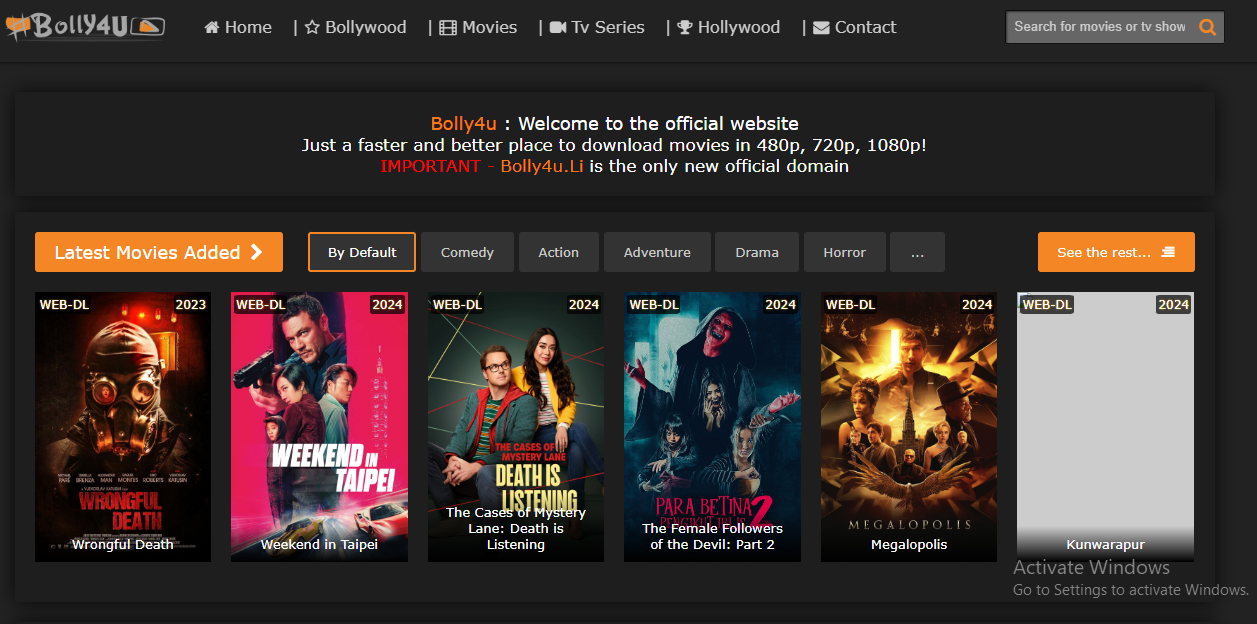Click the WEB-DL badge on Kunwarapur card

click(1047, 304)
